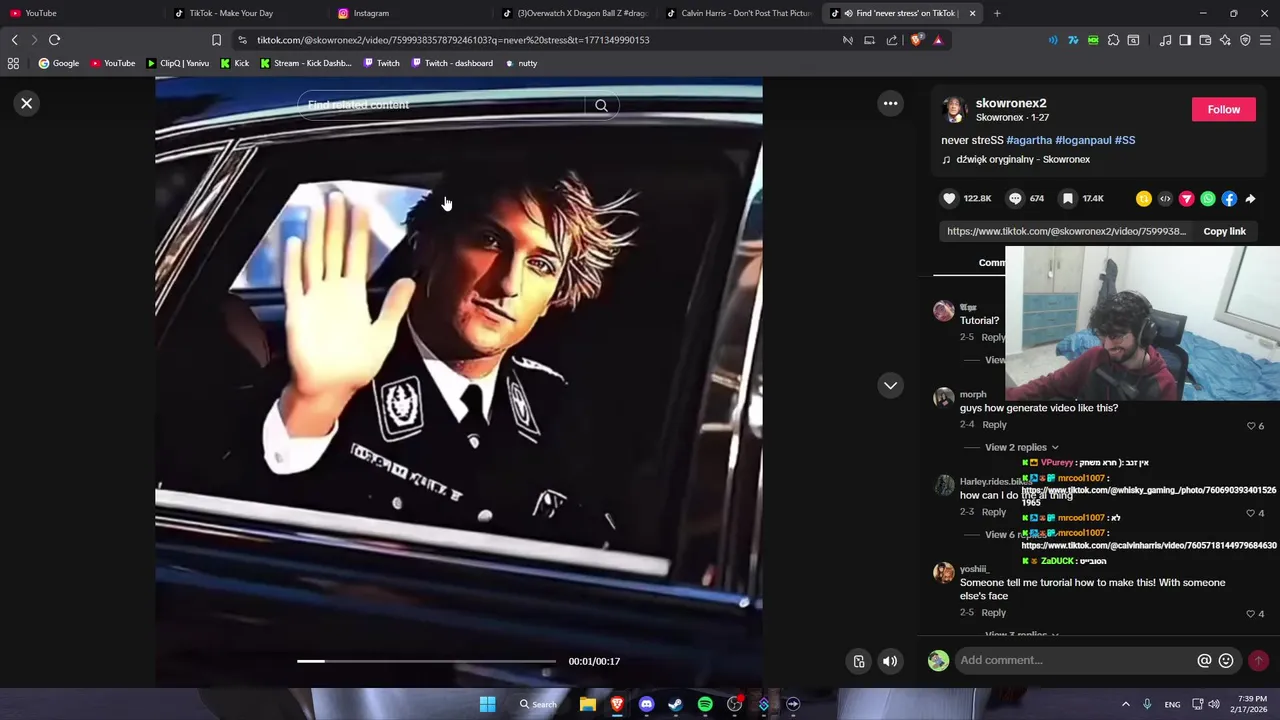
Task: Switch to the Overwatch X Dragon Ball Z tab
Action: [x=575, y=13]
